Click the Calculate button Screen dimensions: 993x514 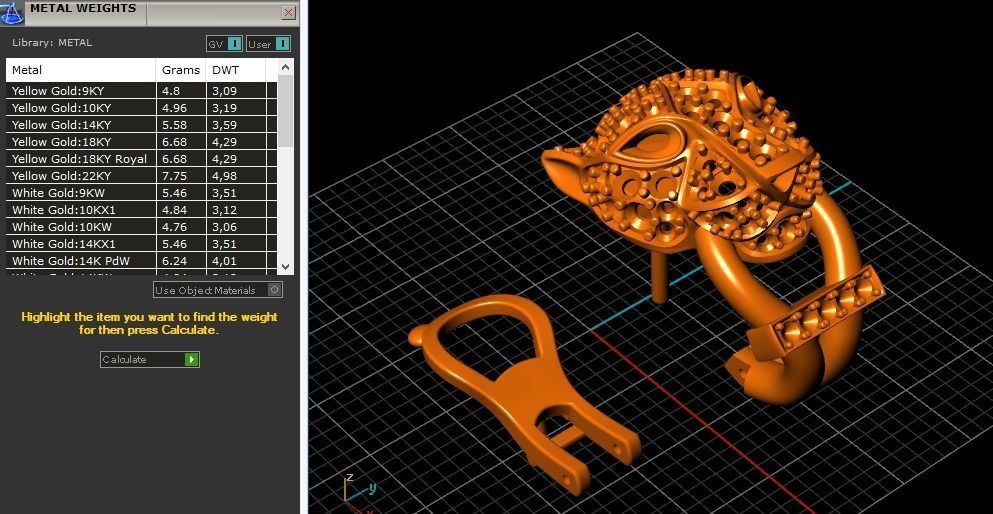coord(149,360)
